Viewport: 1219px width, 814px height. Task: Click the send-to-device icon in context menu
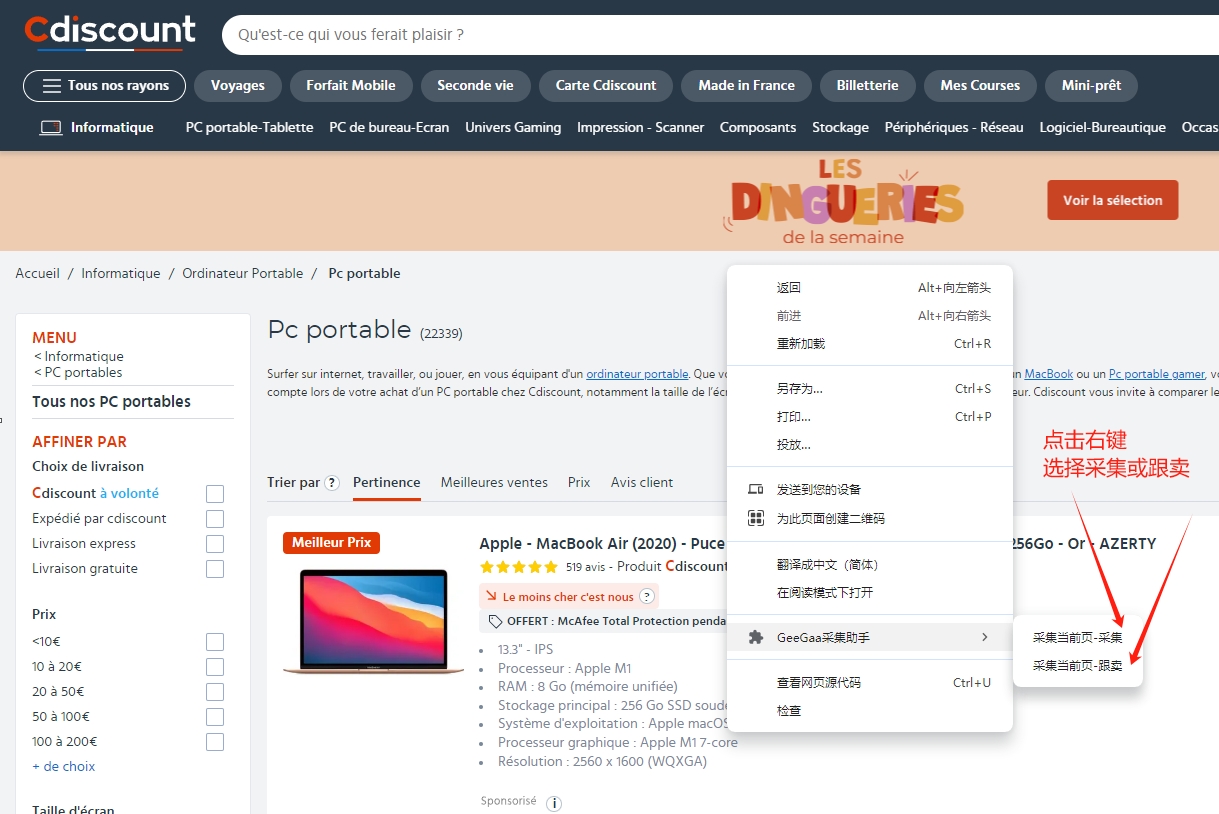pyautogui.click(x=756, y=490)
